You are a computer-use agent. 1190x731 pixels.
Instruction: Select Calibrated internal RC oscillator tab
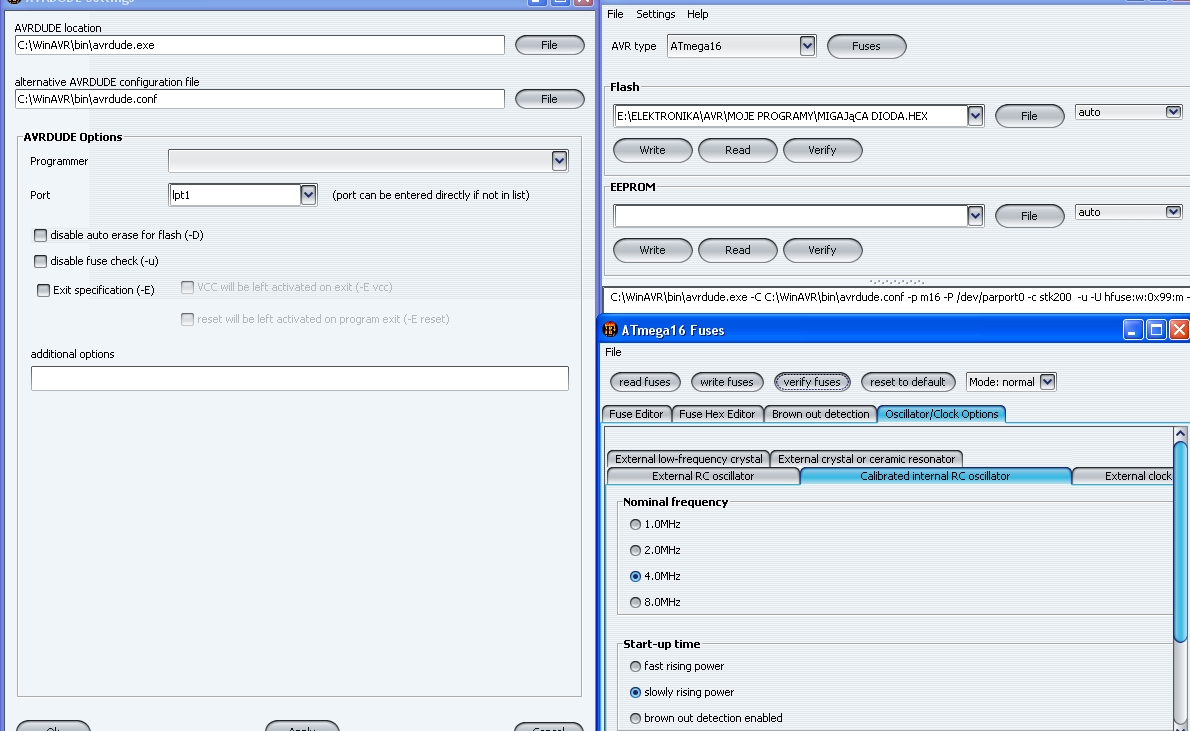coord(935,476)
